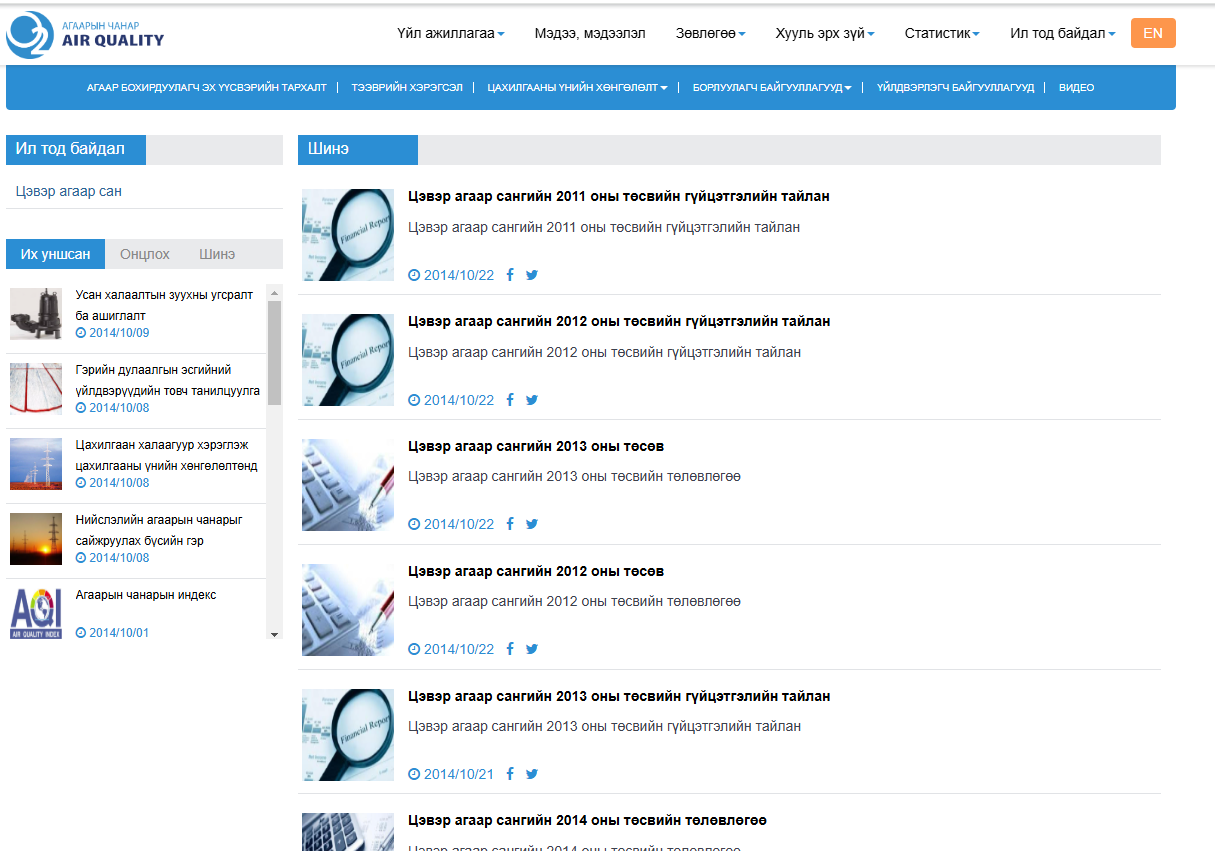
Task: Share 2012 гүйцэтгэлийн тайлан article on Facebook
Action: [x=510, y=400]
